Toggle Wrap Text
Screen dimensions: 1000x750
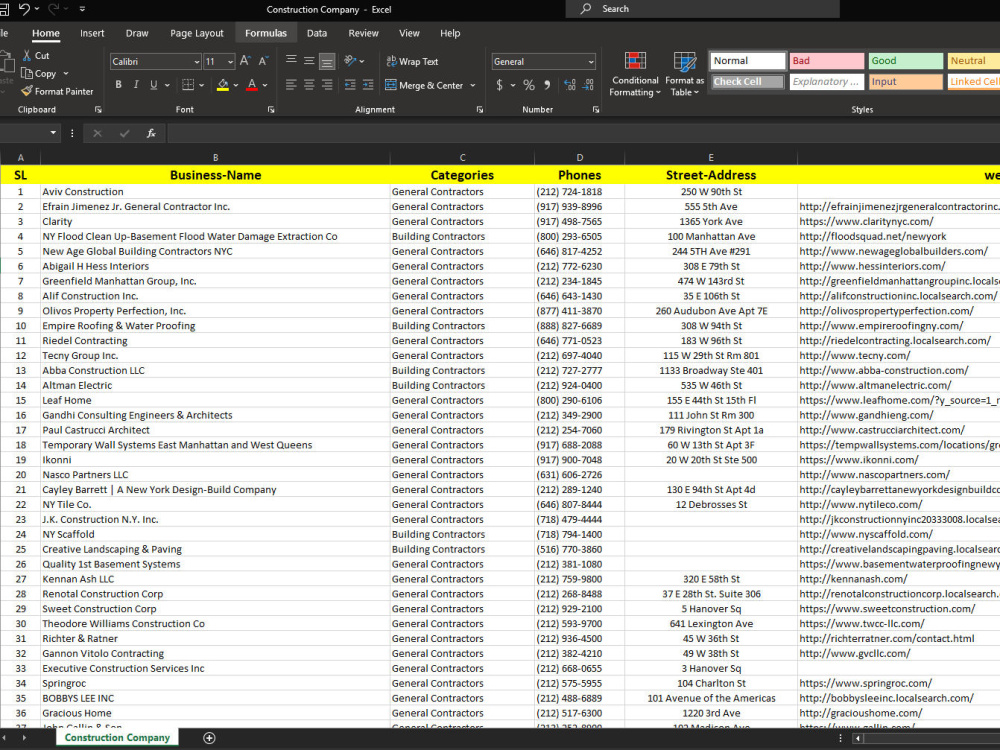pos(412,61)
